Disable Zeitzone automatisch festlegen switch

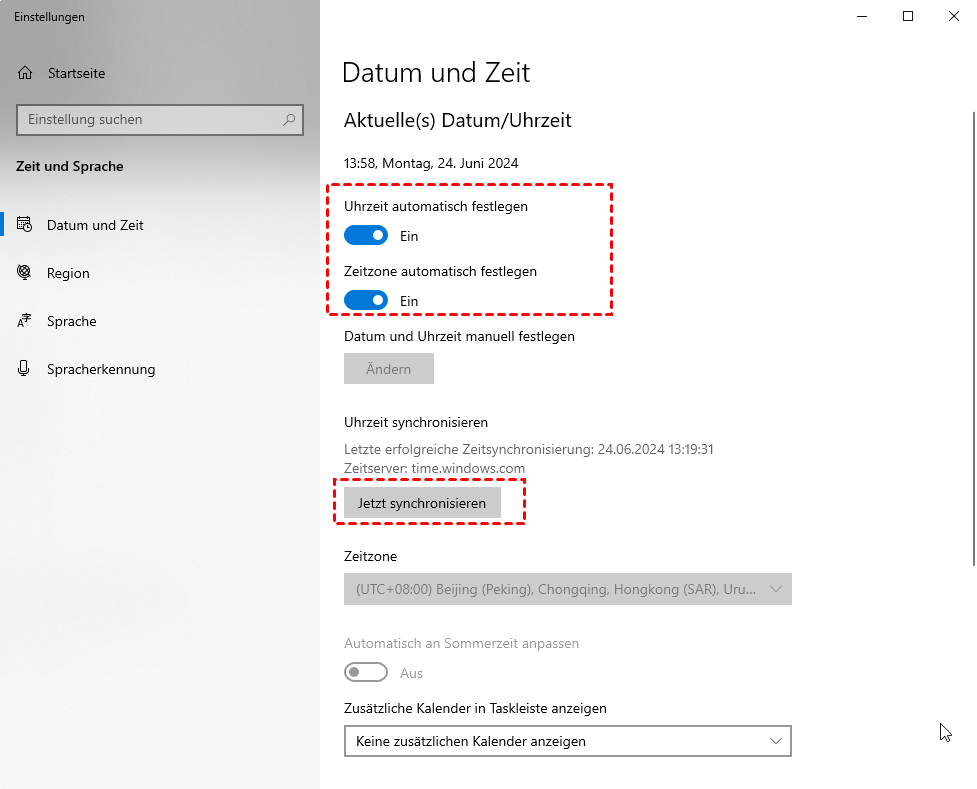(x=365, y=300)
